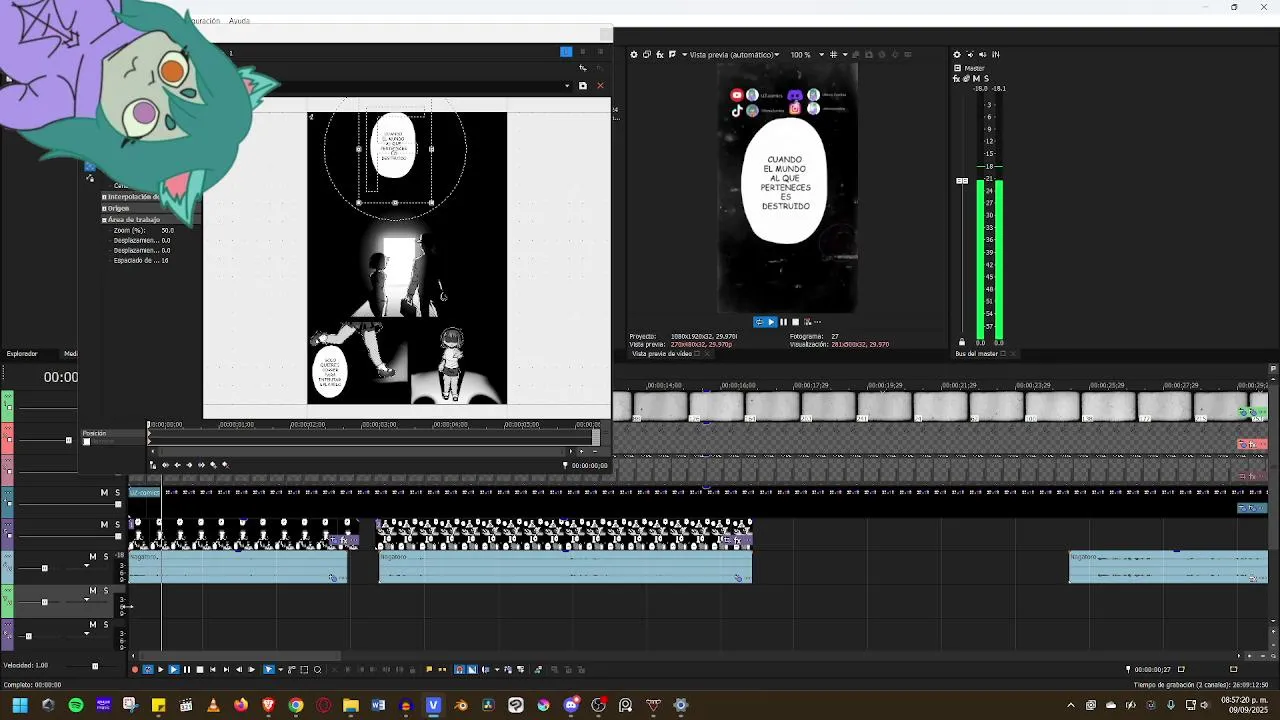Adjust volume slider on Nogatoro audio track
Screen dimensions: 1280x720
[x=44, y=568]
